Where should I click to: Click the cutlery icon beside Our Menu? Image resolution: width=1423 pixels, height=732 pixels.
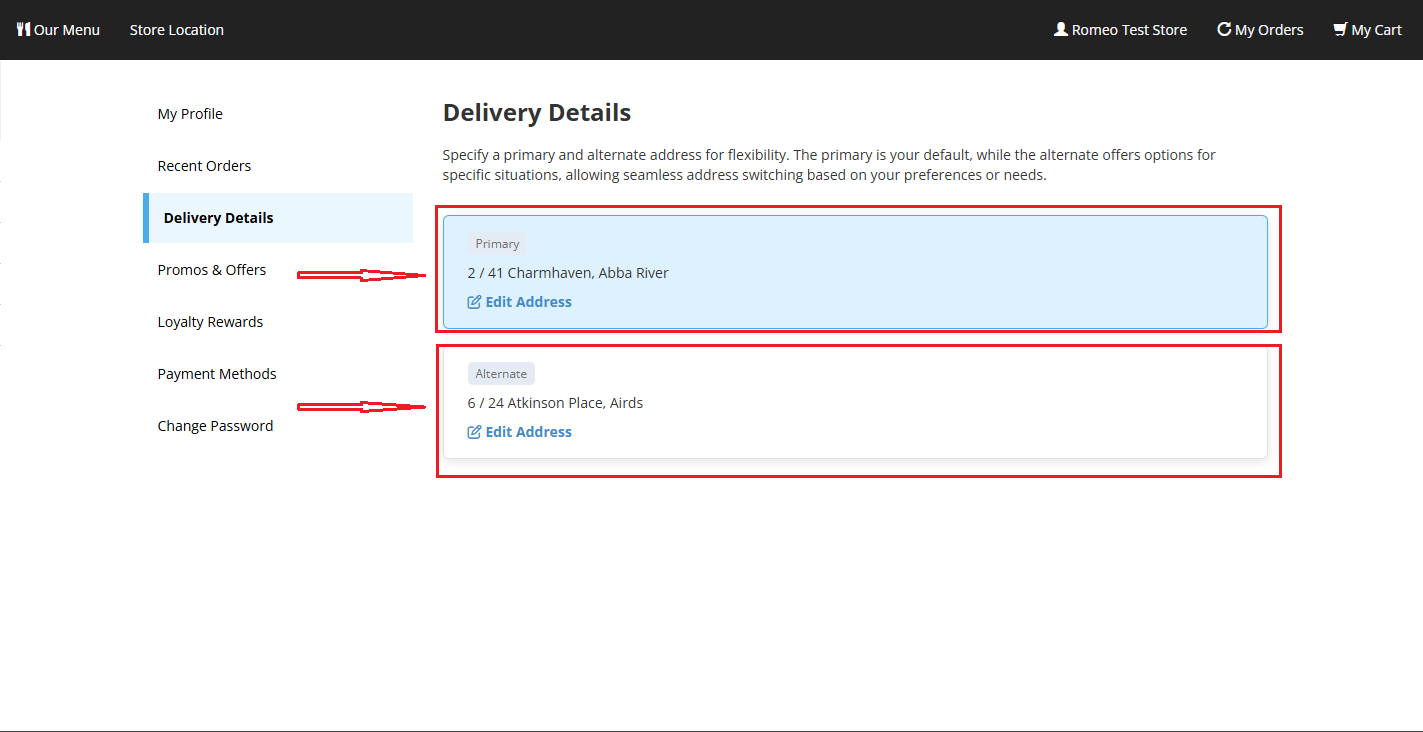click(24, 30)
